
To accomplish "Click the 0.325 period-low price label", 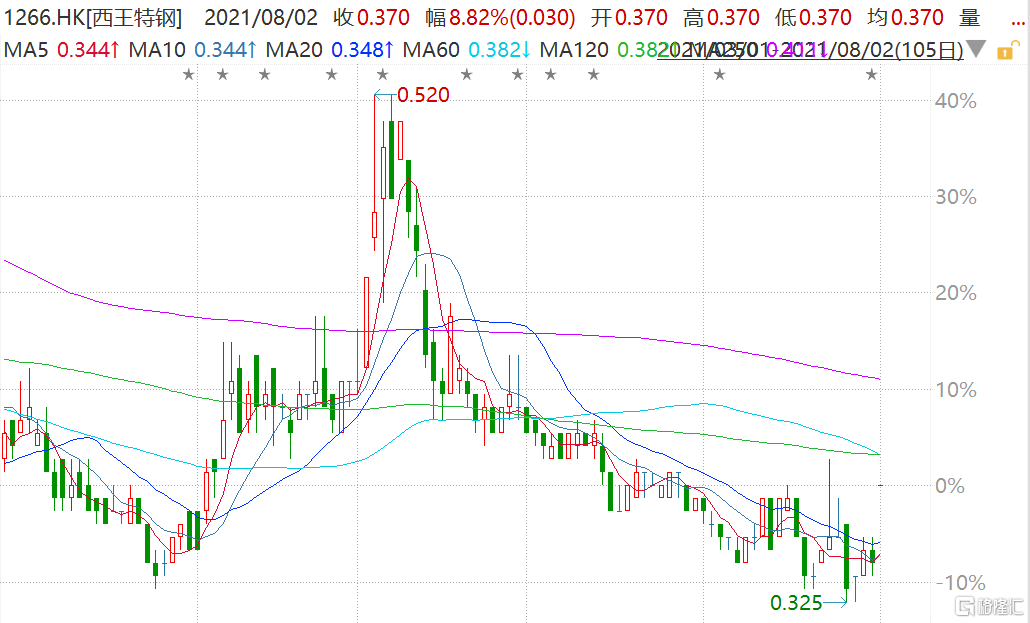I will click(x=795, y=603).
